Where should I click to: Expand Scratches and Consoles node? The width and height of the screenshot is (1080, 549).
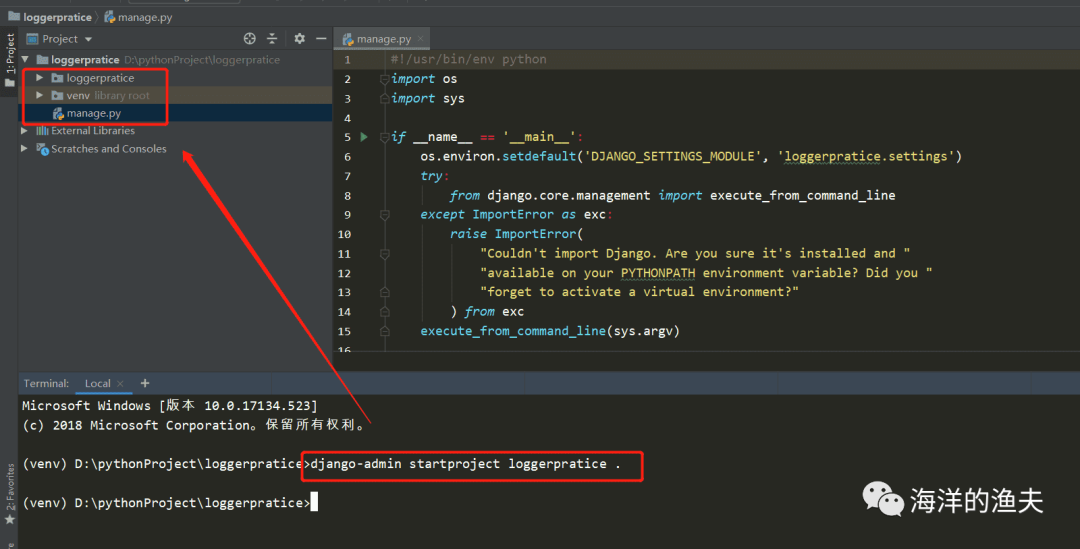click(25, 148)
